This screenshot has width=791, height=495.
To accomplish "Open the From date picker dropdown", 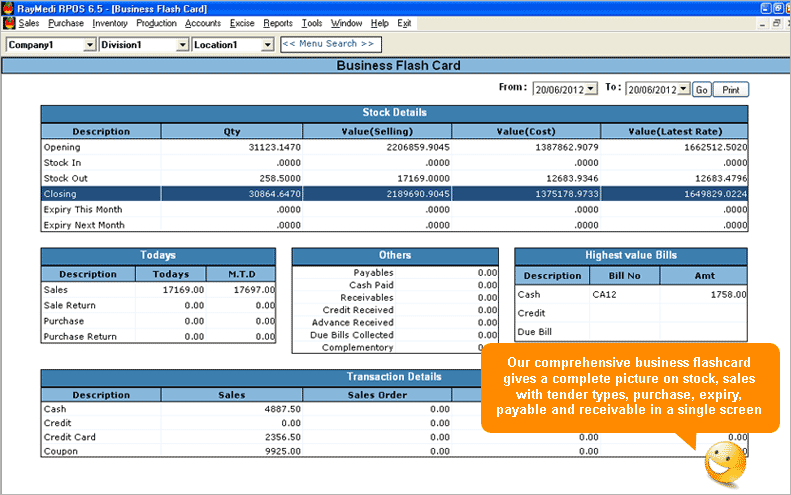I will [590, 89].
